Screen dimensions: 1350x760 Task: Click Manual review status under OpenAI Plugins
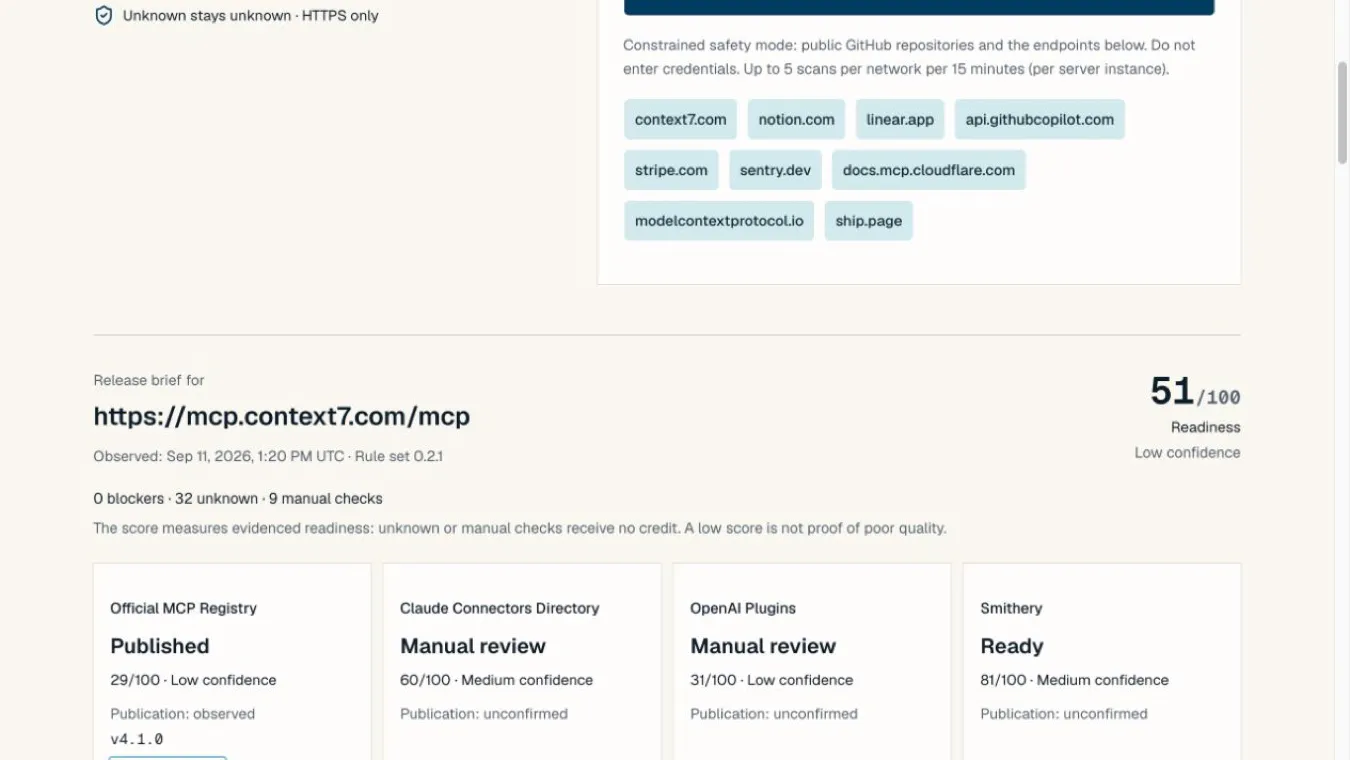tap(763, 646)
